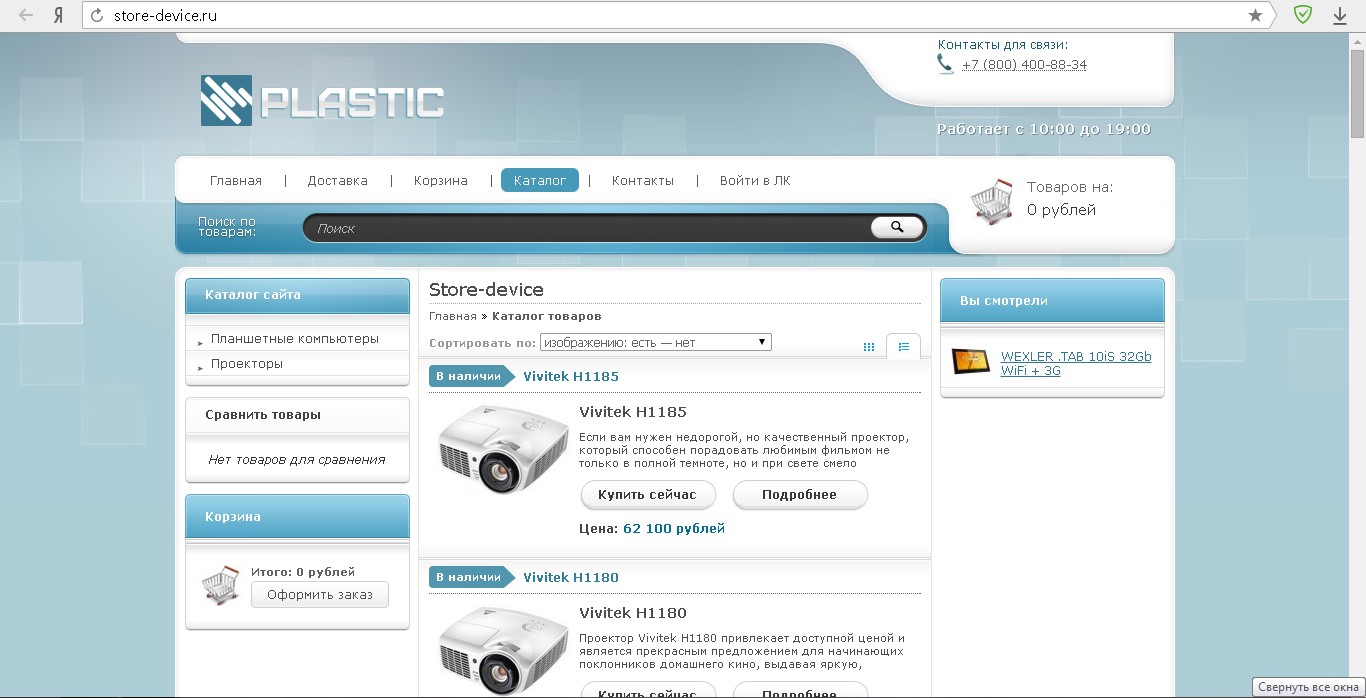This screenshot has width=1366, height=698.
Task: Open Vivitek H1185 header link
Action: (x=571, y=377)
